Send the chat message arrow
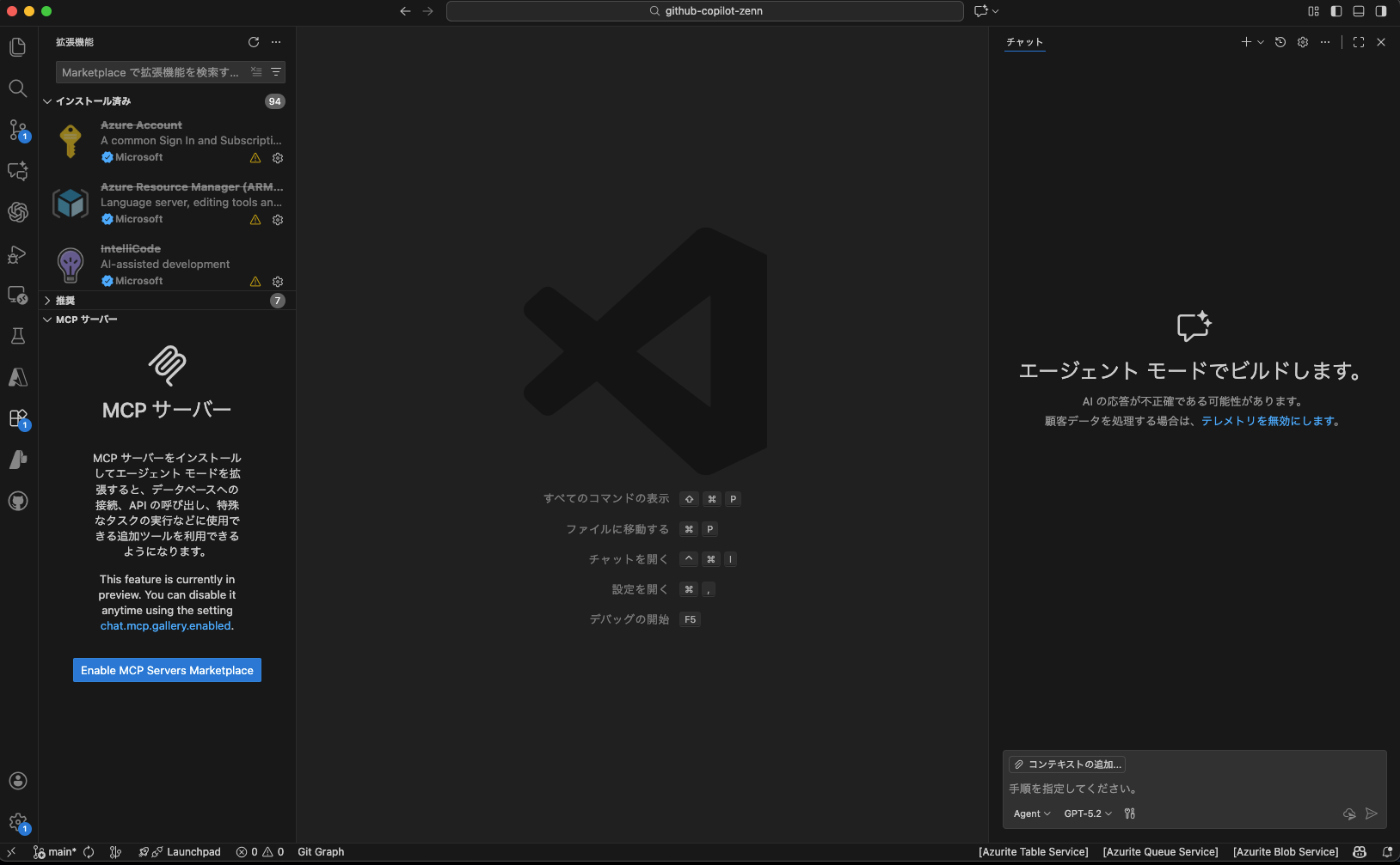Screen dimensions: 1400x865 tap(1371, 814)
